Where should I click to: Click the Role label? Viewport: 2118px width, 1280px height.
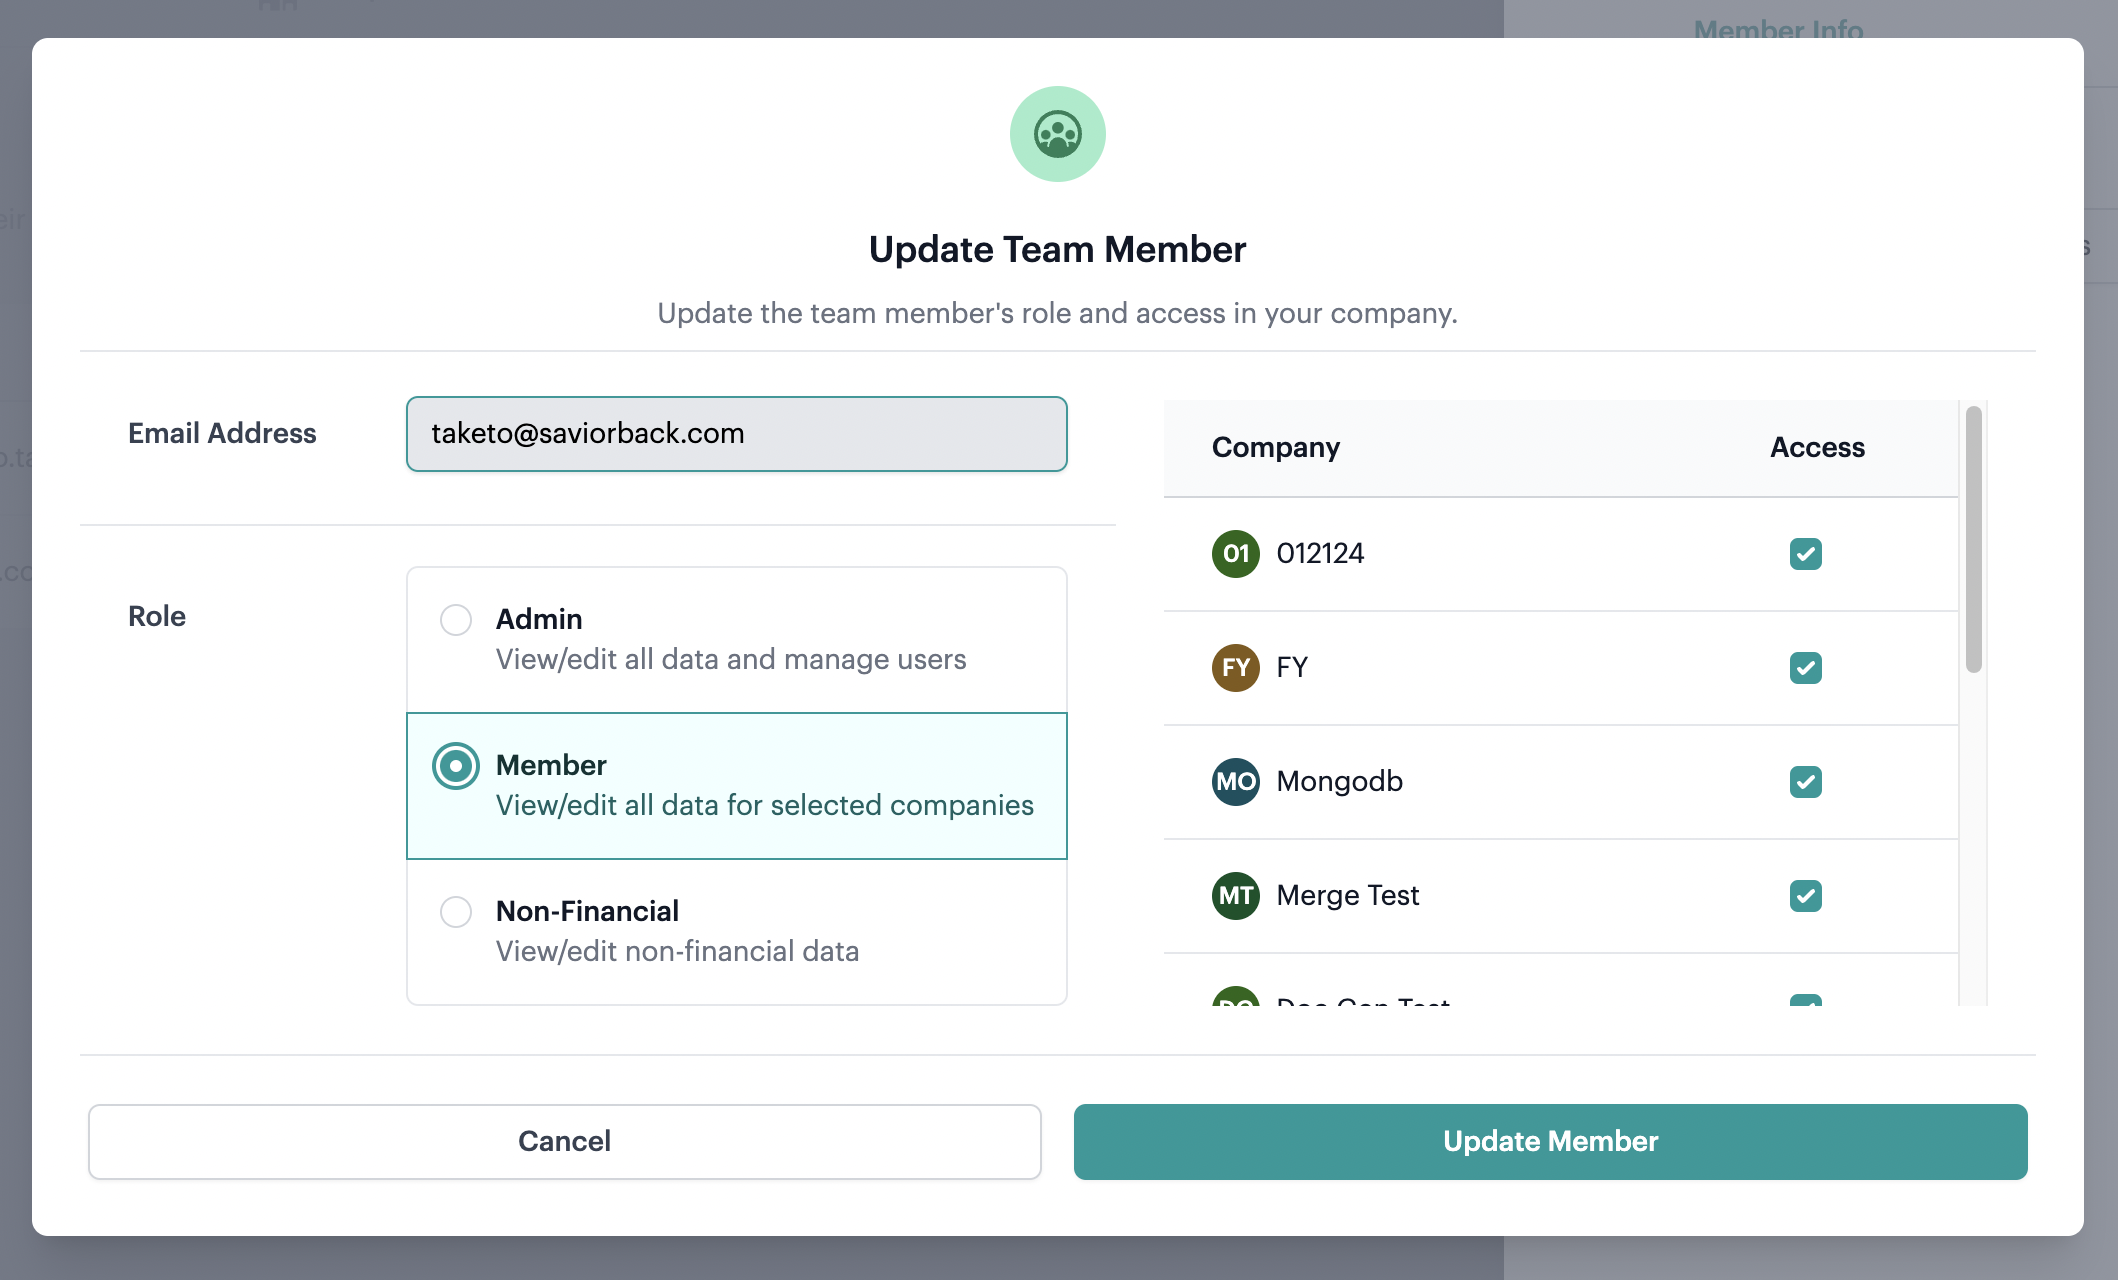click(x=157, y=616)
